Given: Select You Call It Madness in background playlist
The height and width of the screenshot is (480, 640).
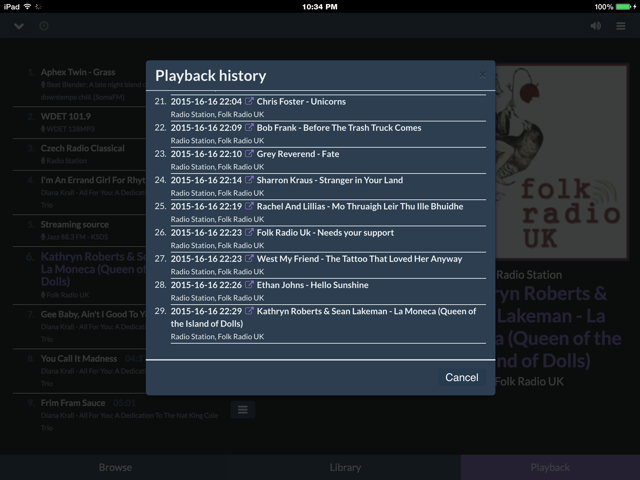Looking at the screenshot, I should pyautogui.click(x=79, y=358).
